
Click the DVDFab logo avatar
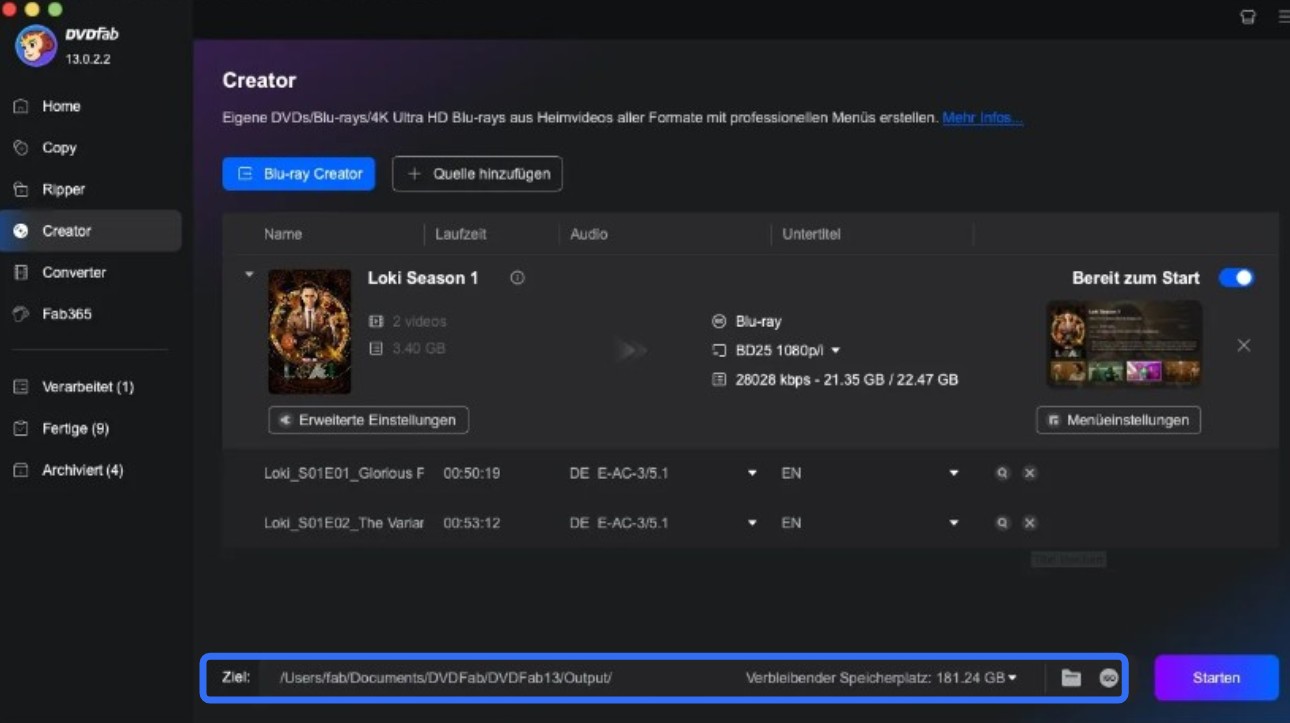(36, 46)
